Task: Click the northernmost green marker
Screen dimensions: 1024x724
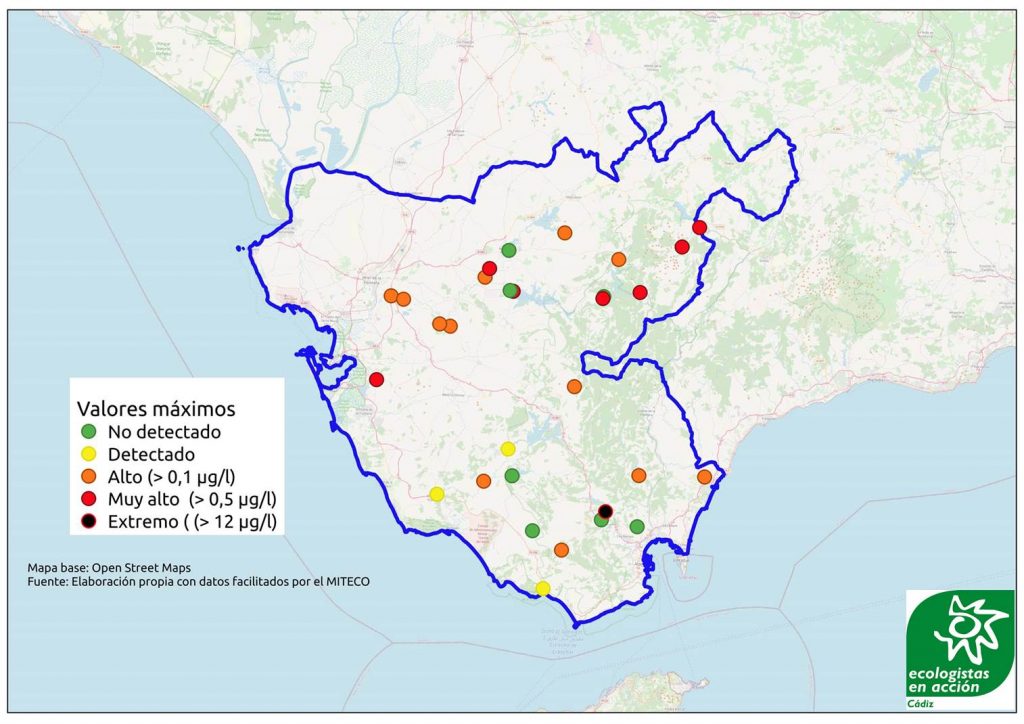Action: click(508, 250)
